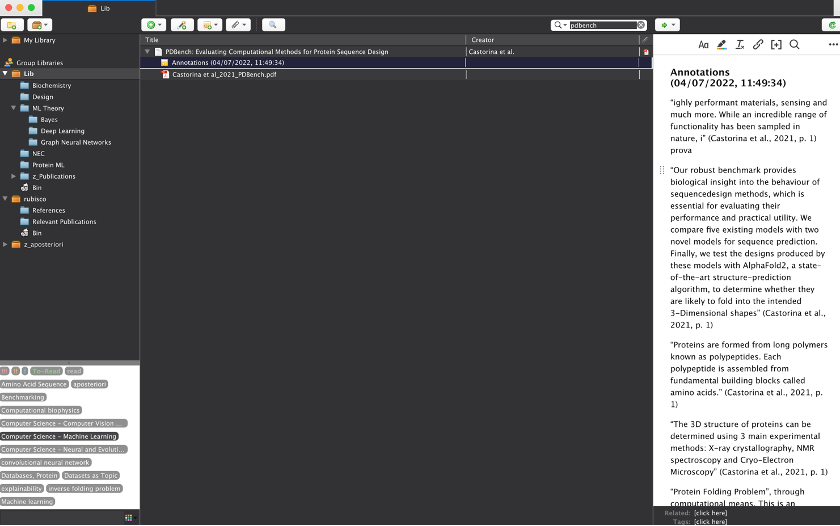840x526 pixels.
Task: Click the Format Text Aa icon
Action: pyautogui.click(x=703, y=45)
